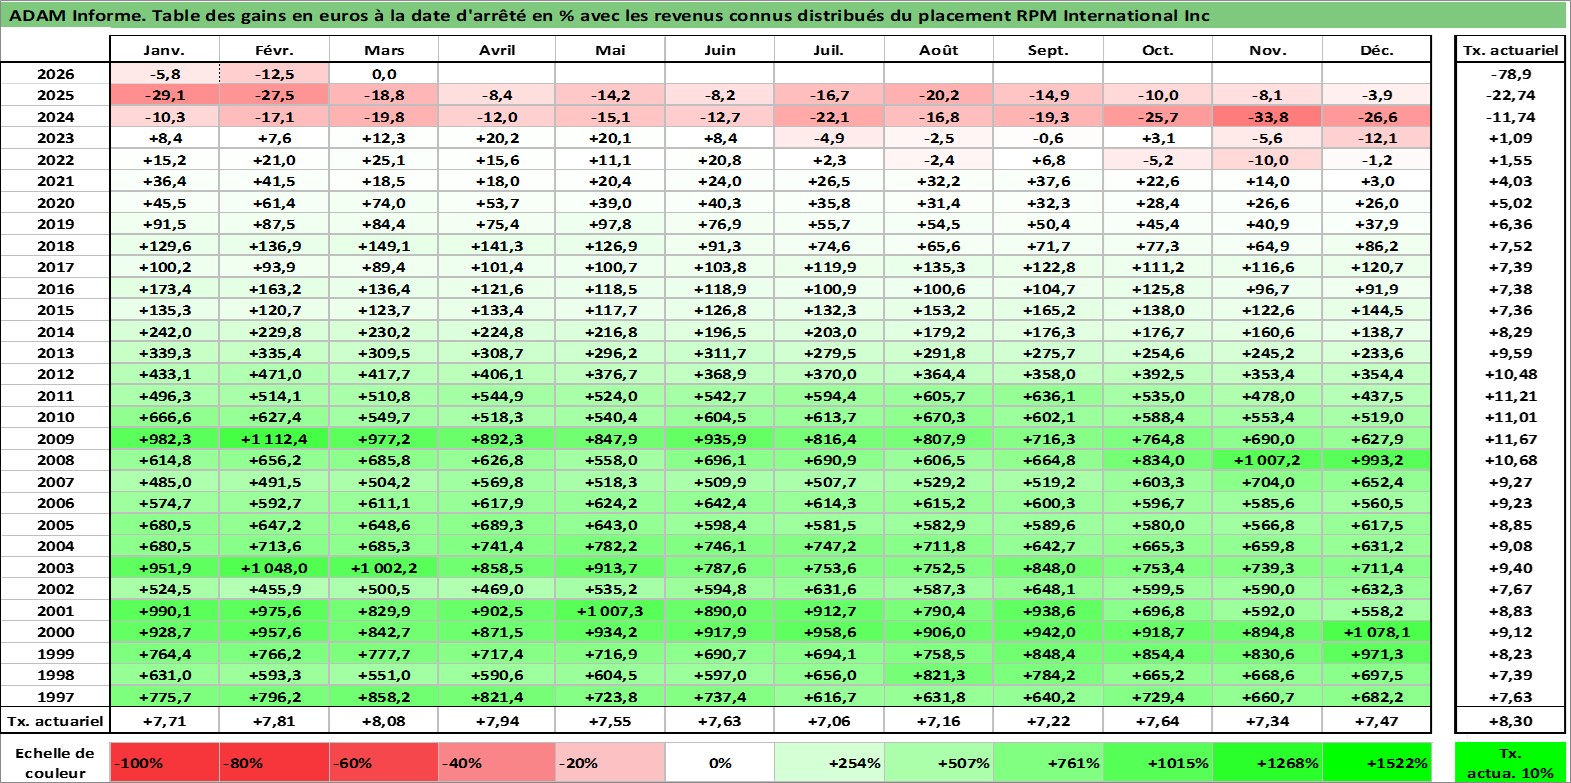
Task: Click the +20,2 cell for Avril 2023
Action: [x=496, y=138]
